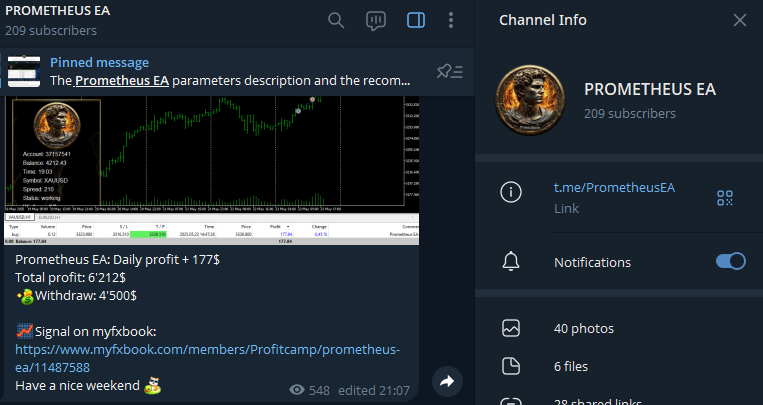Click the notifications bell icon
Screen dimensions: 763x405
pos(511,262)
